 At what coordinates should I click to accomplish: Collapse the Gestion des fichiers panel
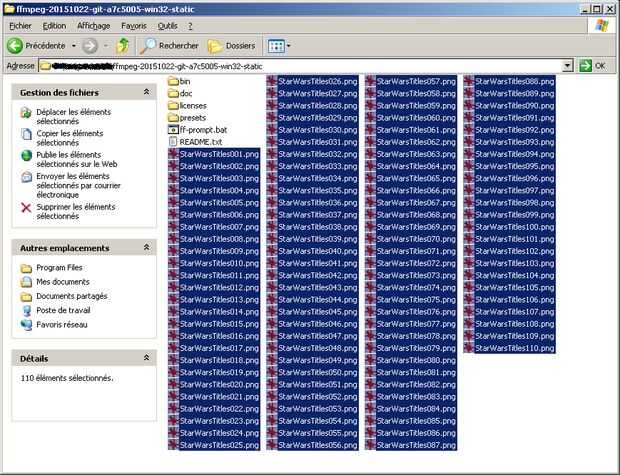coord(146,92)
